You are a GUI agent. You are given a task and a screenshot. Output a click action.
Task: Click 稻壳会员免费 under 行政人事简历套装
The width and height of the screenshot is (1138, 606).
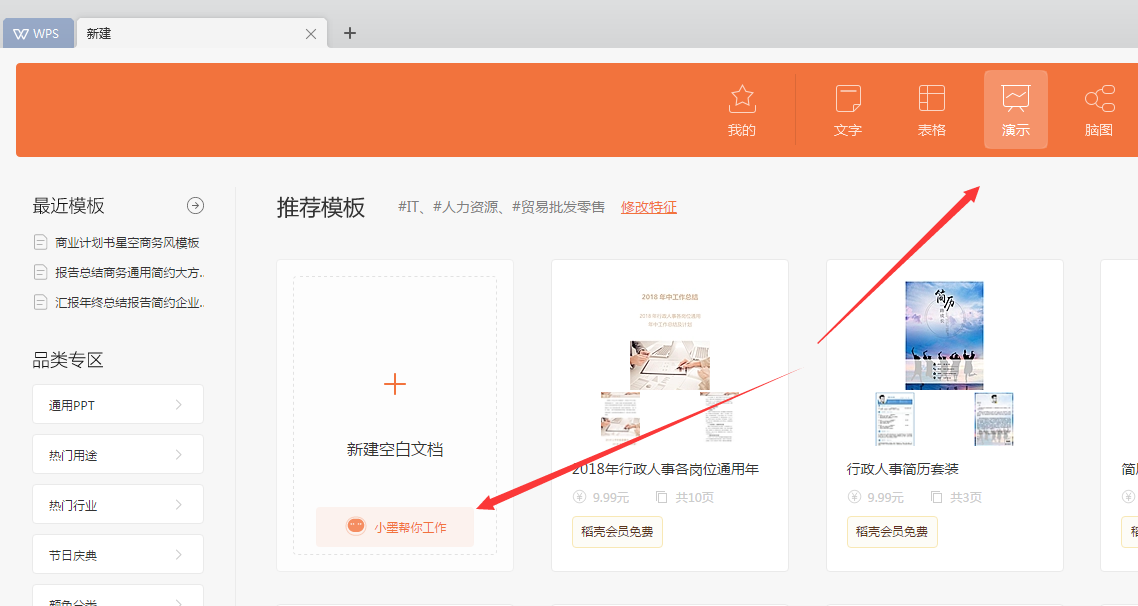892,532
